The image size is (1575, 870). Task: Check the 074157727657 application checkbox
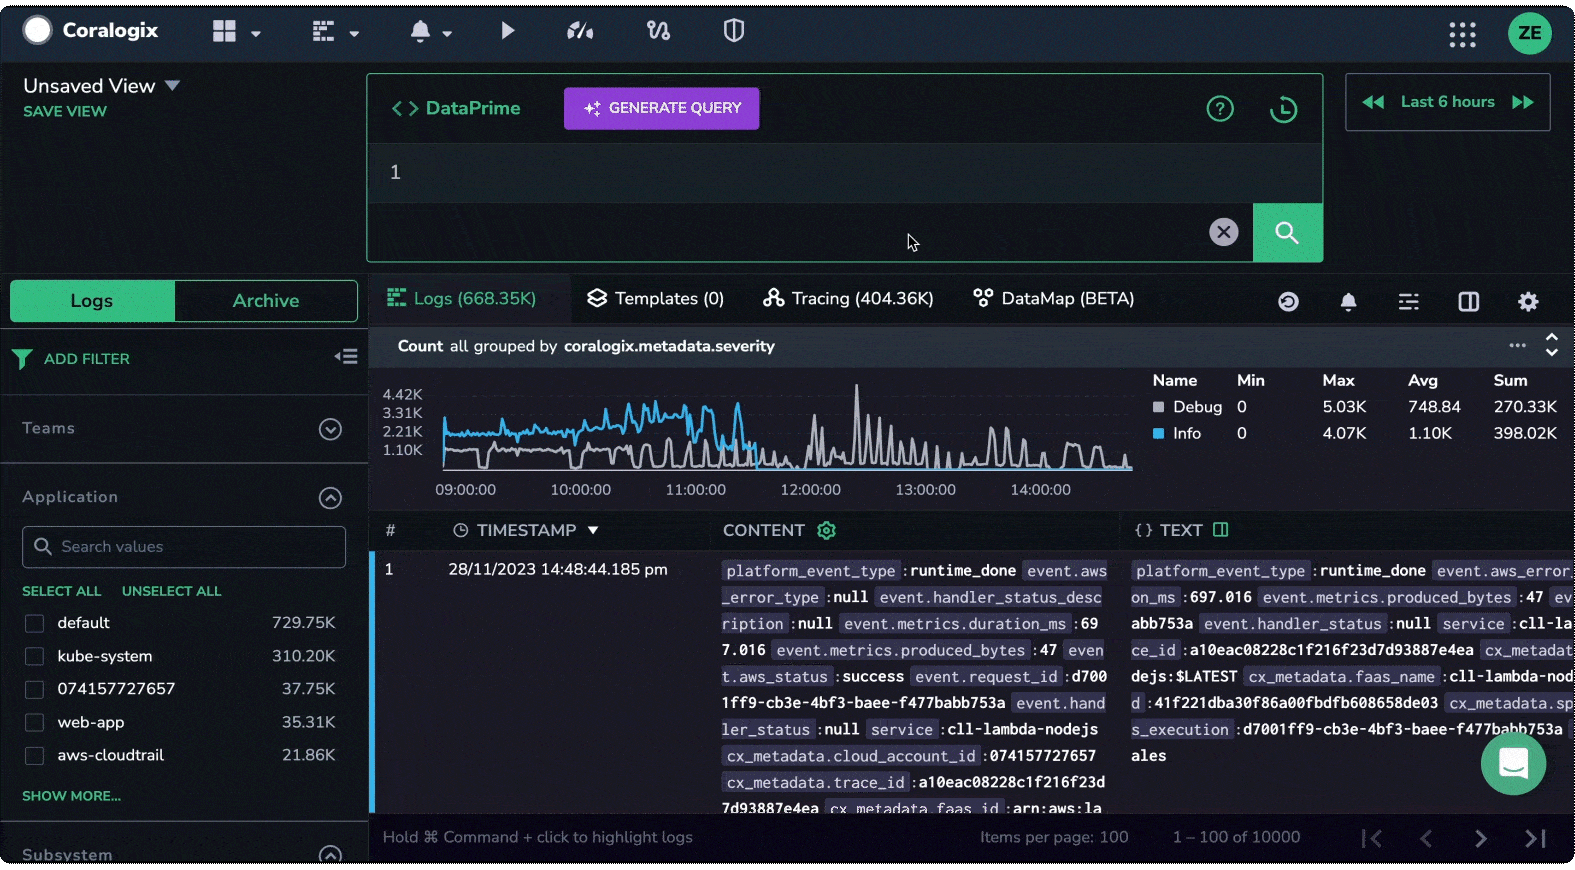point(34,689)
